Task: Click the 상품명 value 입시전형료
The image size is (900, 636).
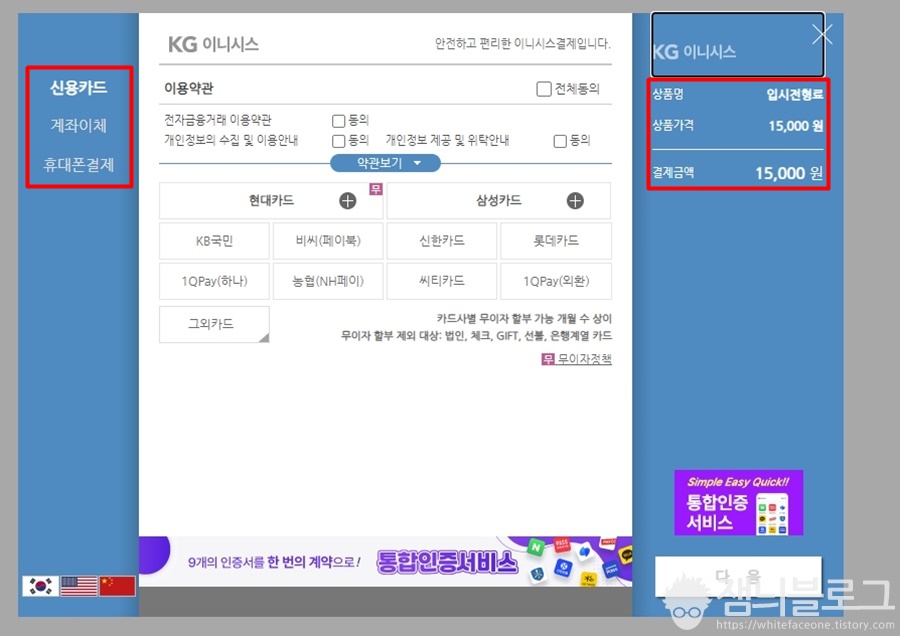Action: tap(795, 95)
